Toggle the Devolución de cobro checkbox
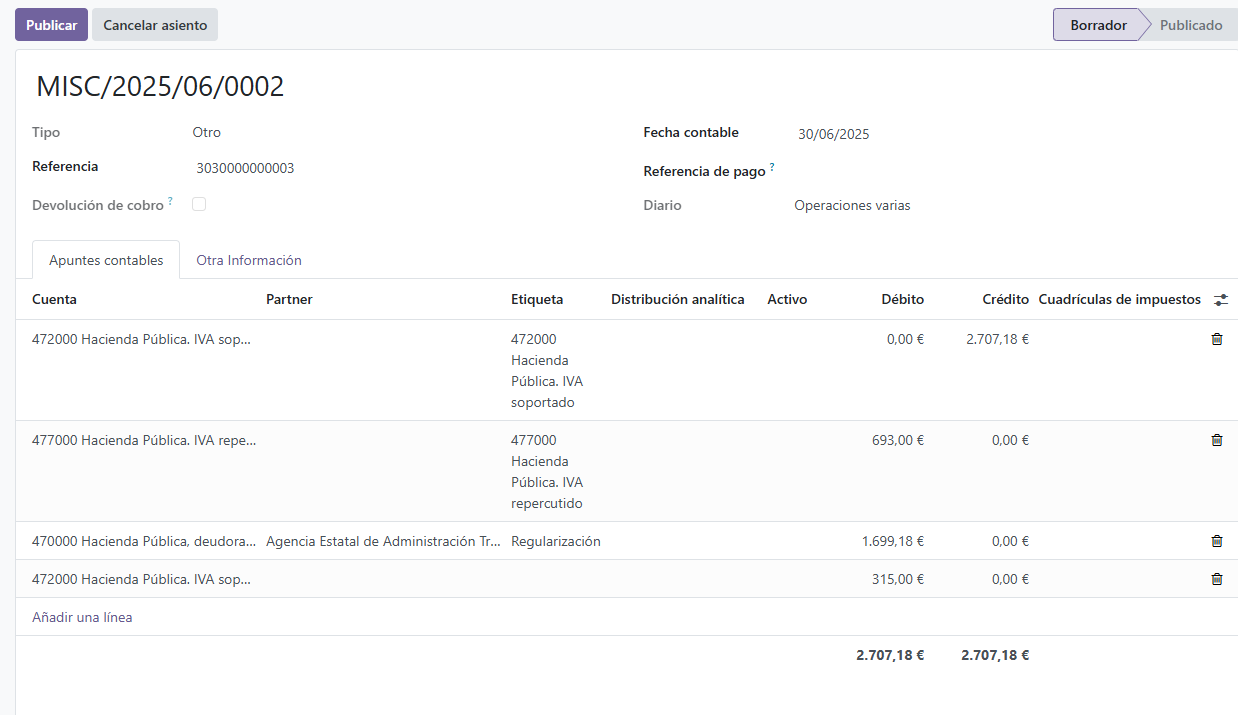 (199, 204)
